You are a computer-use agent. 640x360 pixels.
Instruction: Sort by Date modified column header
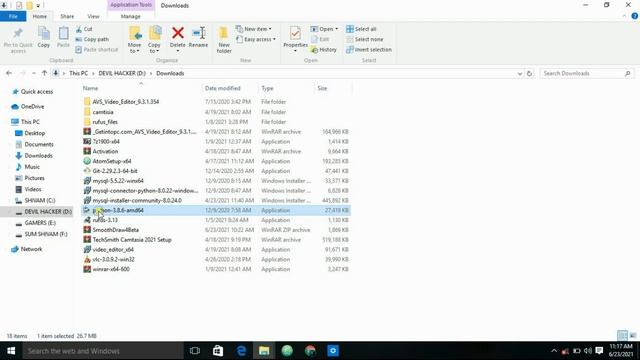pyautogui.click(x=222, y=88)
